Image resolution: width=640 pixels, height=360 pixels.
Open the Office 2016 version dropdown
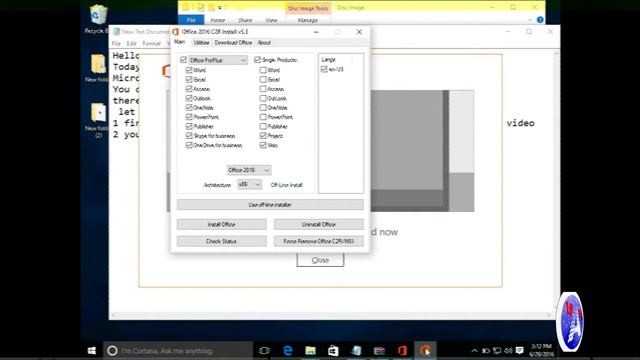[249, 170]
